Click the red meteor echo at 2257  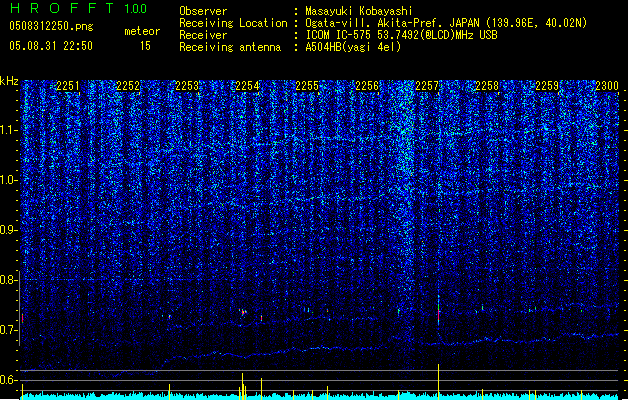click(438, 316)
